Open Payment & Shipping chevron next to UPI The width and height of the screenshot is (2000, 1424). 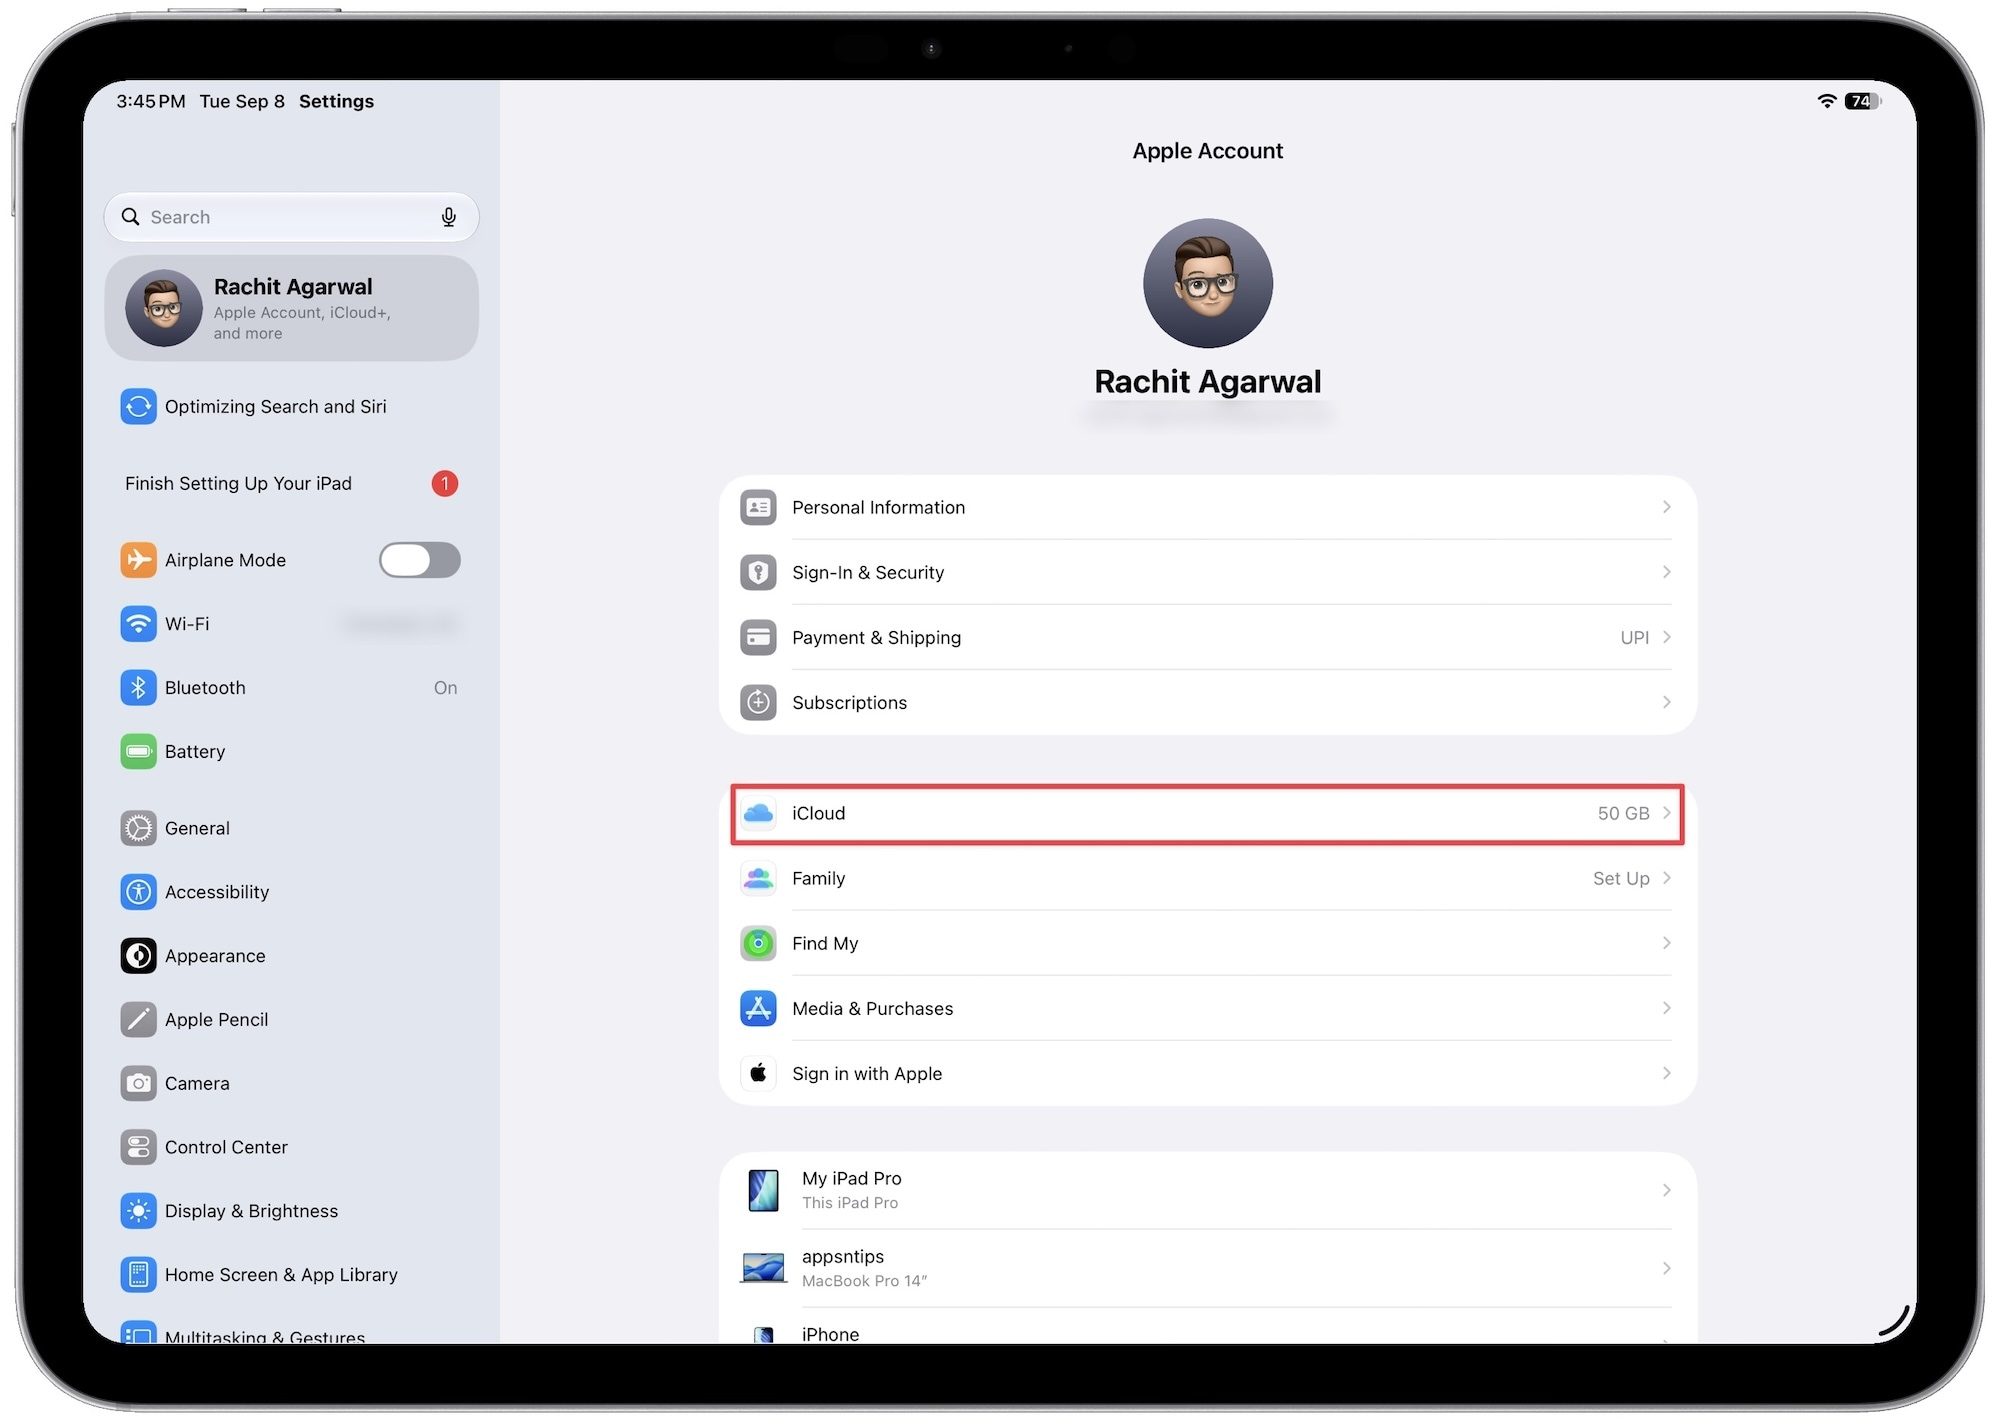coord(1666,637)
